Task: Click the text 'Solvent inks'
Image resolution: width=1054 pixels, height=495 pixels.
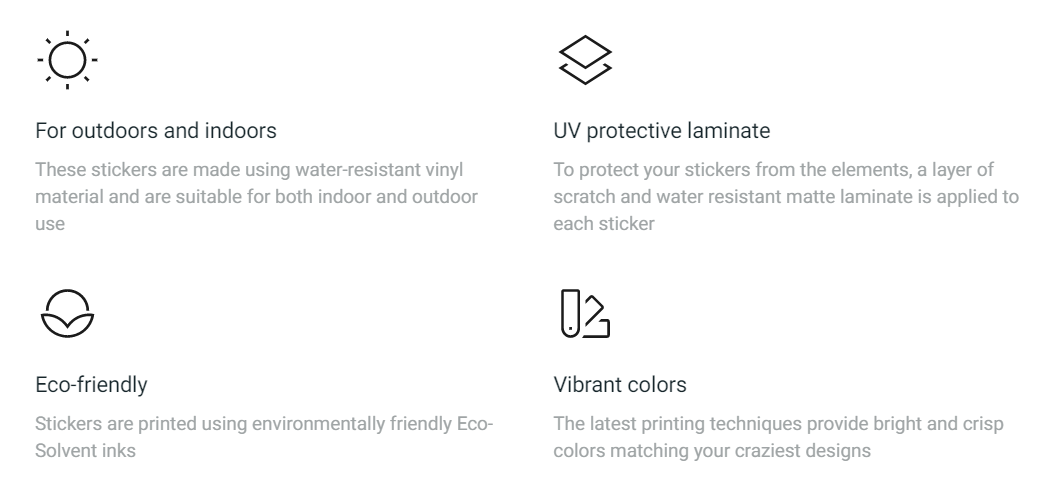Action: point(85,451)
